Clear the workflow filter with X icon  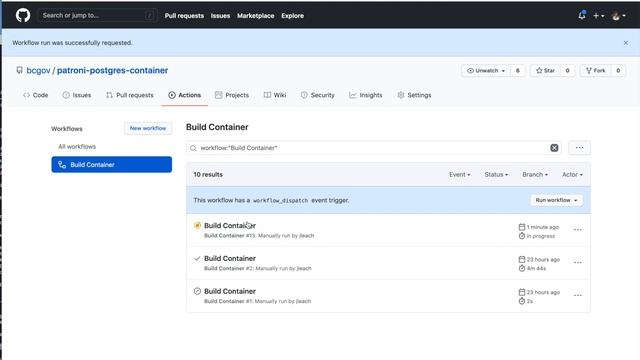pos(554,148)
